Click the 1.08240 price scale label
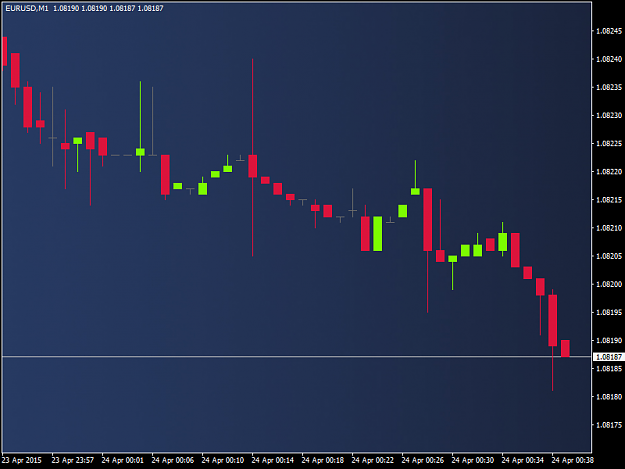Screen dimensions: 625x469 coord(609,59)
